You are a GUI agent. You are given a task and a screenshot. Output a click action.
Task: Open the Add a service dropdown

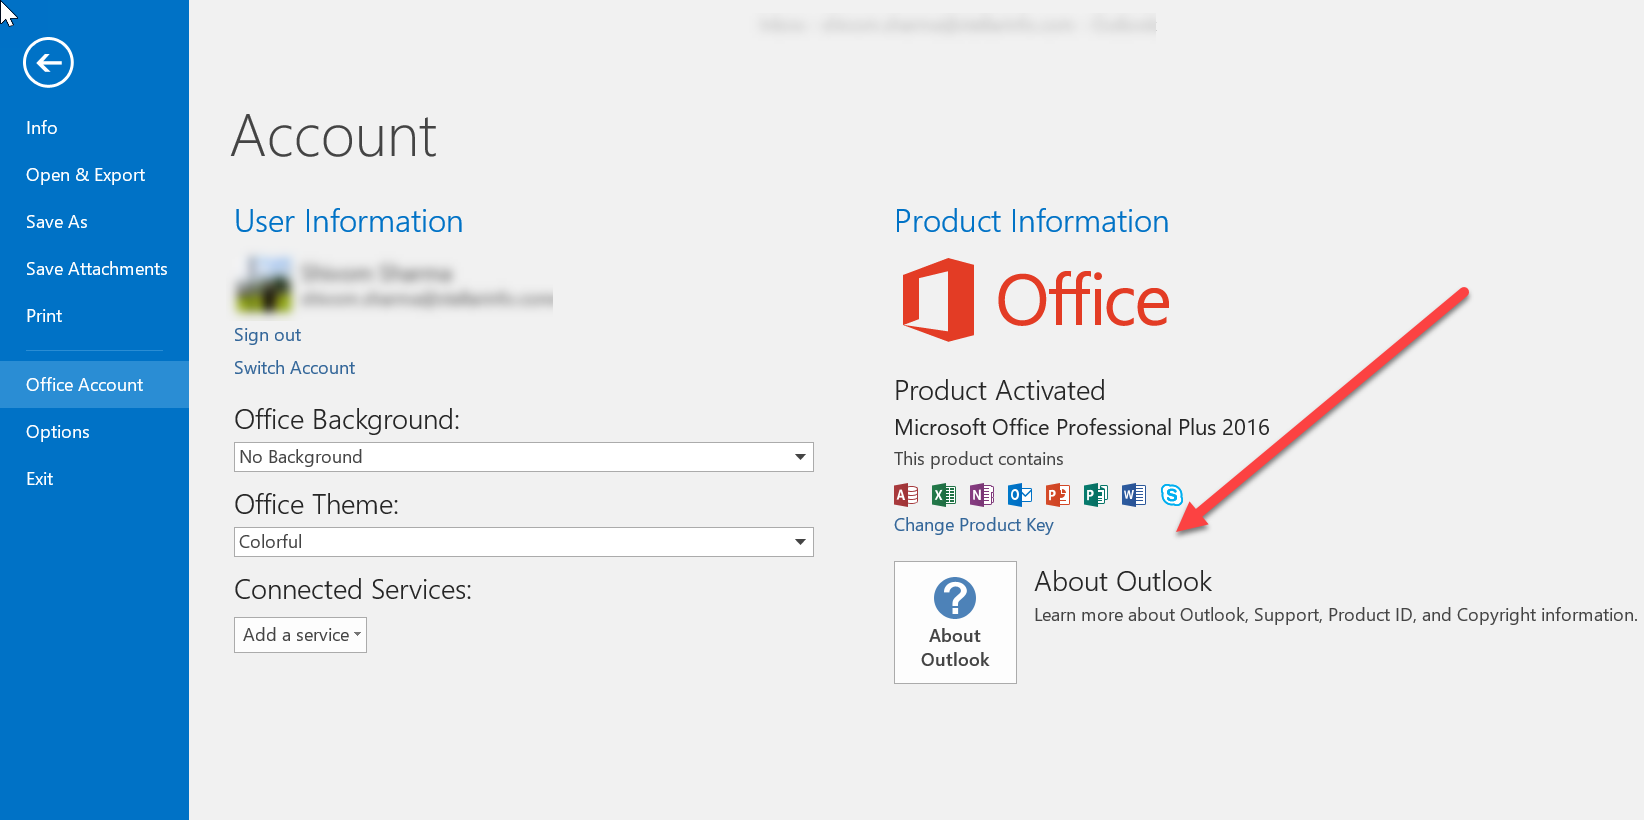click(x=300, y=635)
